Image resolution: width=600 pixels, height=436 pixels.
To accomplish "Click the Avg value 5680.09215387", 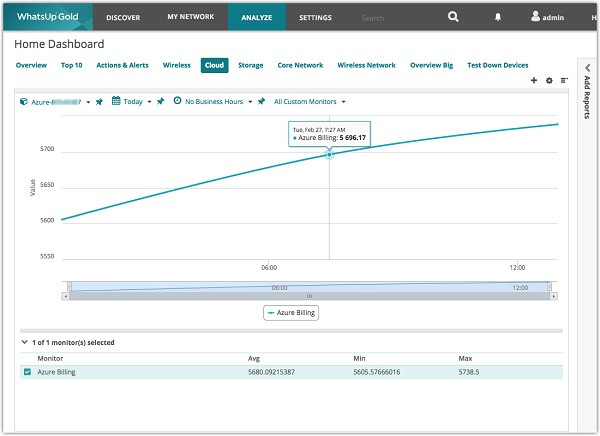I will [x=271, y=372].
